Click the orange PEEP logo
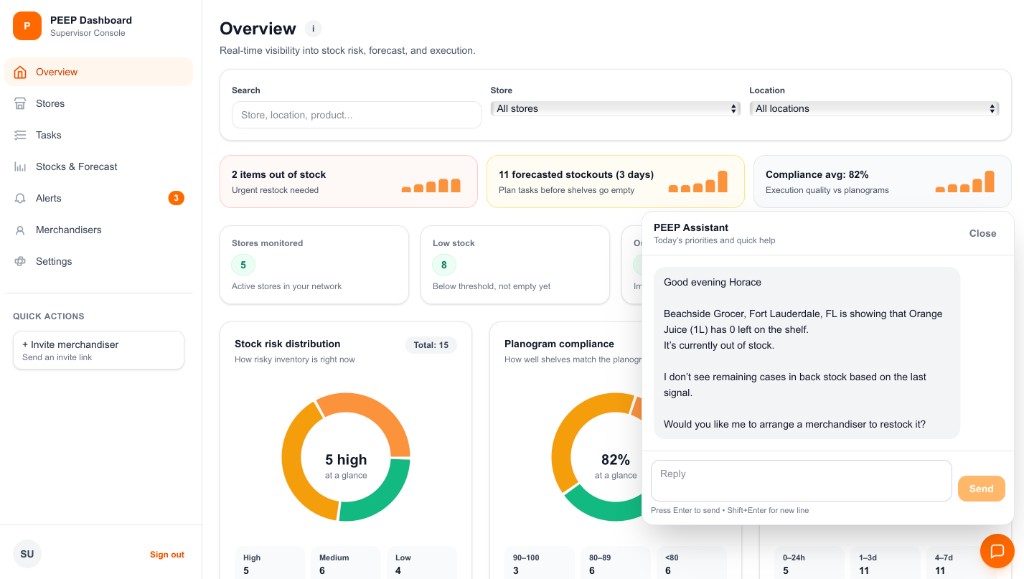 [x=27, y=24]
